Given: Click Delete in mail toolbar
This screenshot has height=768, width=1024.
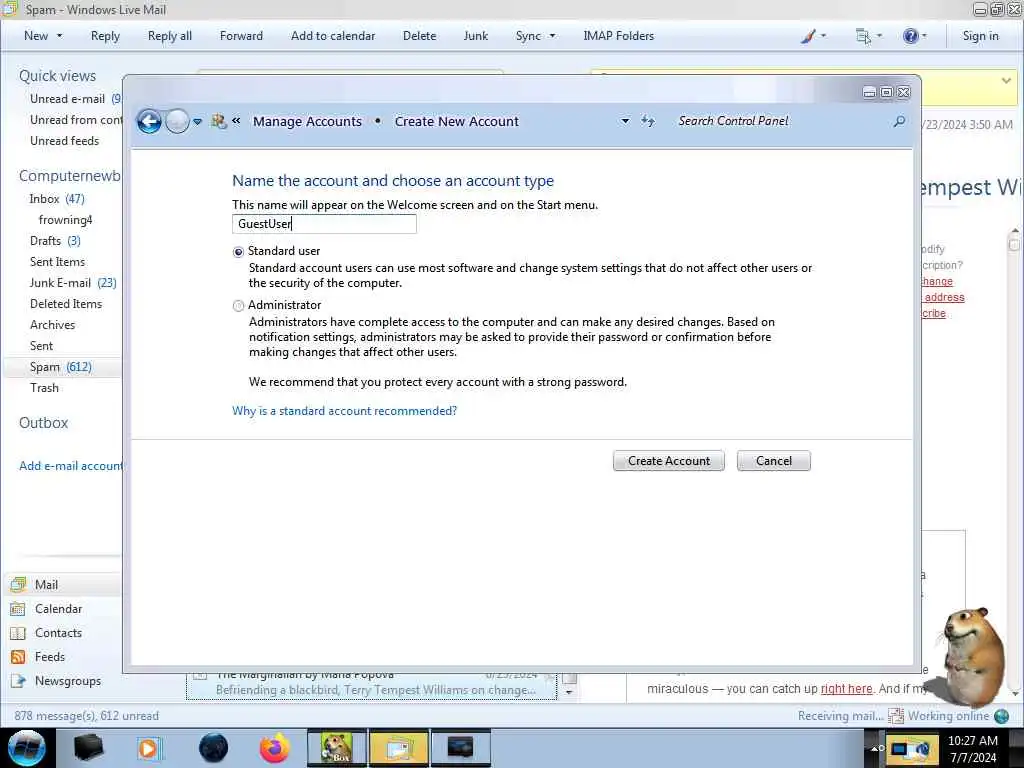Looking at the screenshot, I should pos(419,36).
